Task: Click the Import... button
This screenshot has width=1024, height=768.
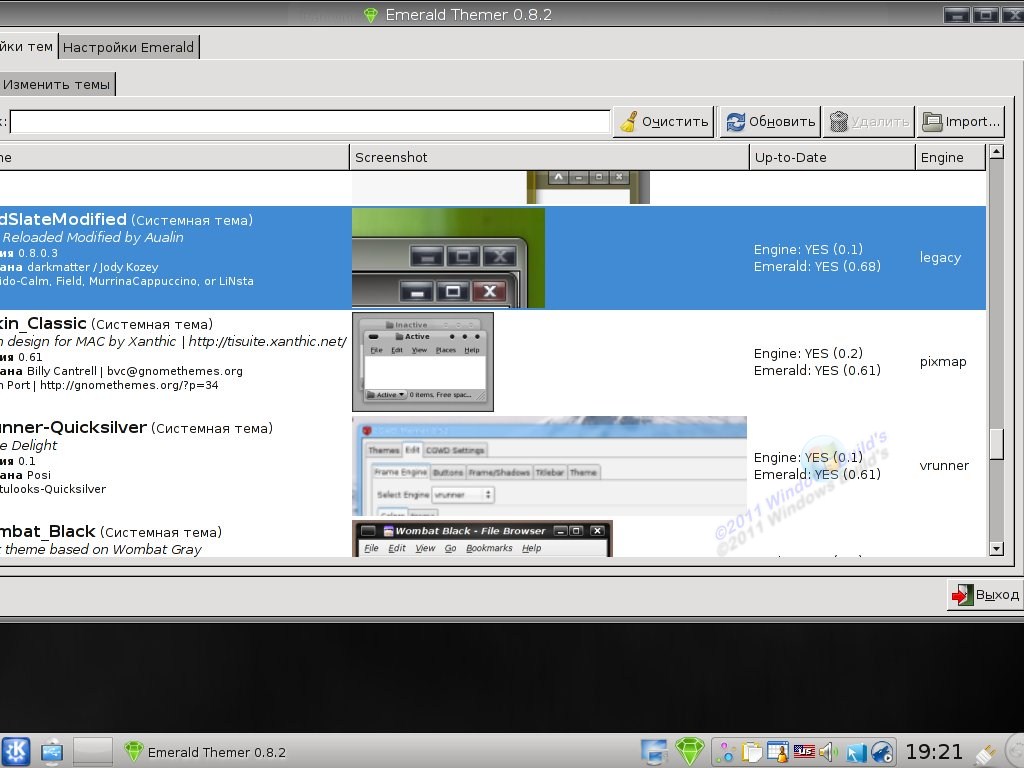Action: [960, 122]
